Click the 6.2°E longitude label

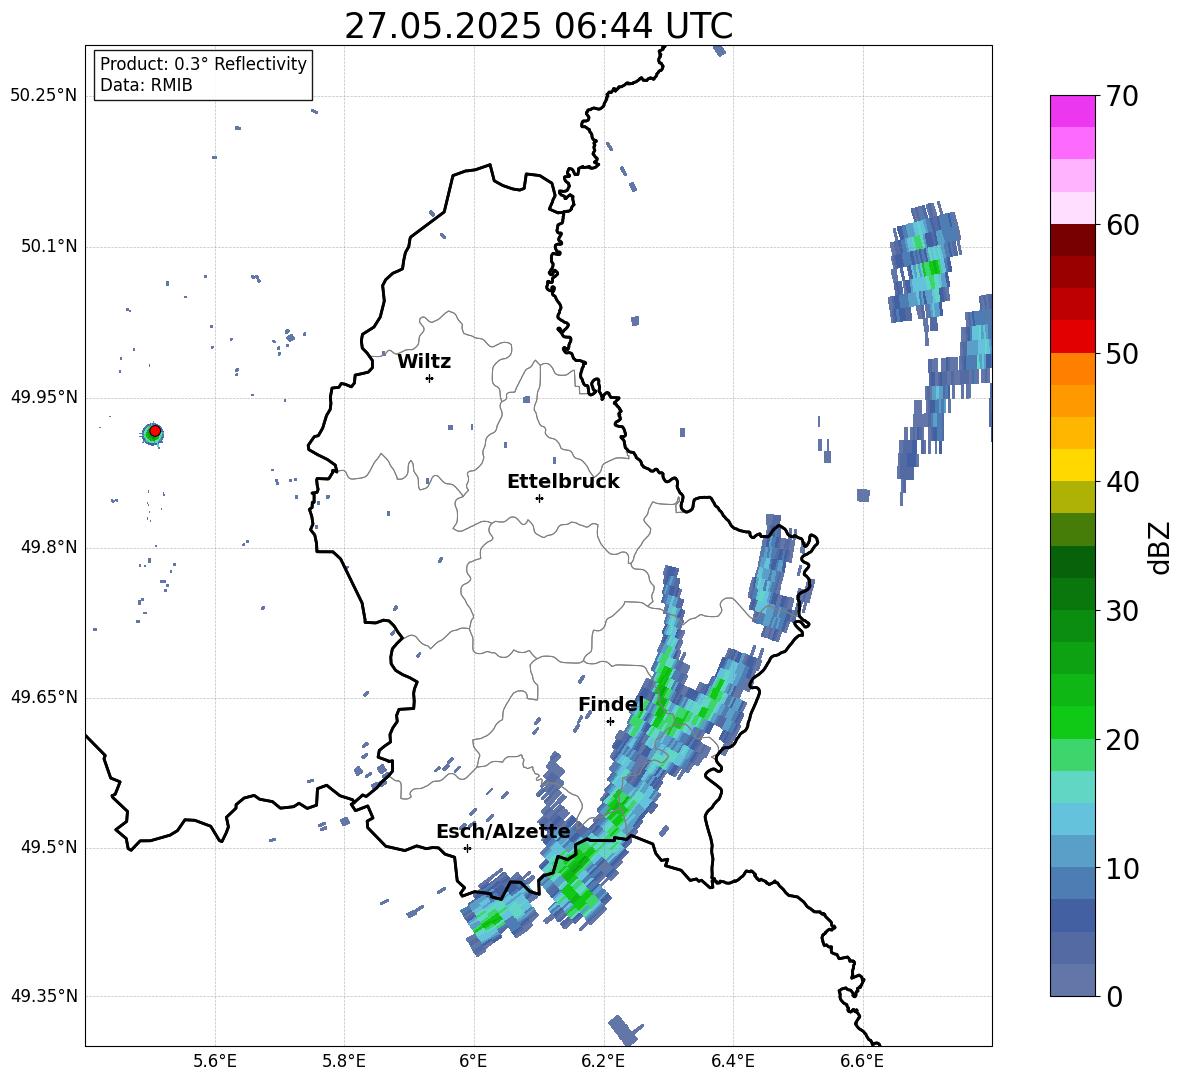tap(603, 1061)
